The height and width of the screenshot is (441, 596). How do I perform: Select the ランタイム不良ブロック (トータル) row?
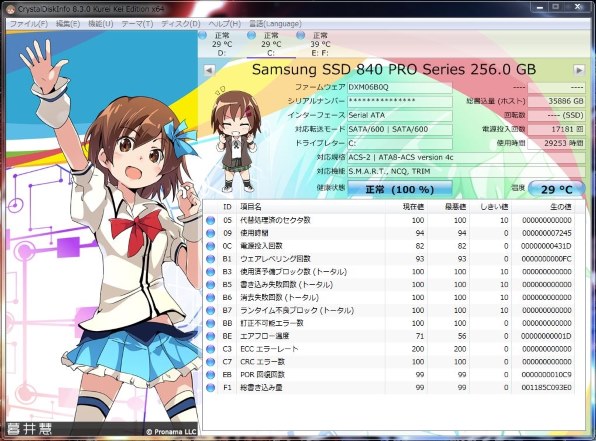click(389, 311)
